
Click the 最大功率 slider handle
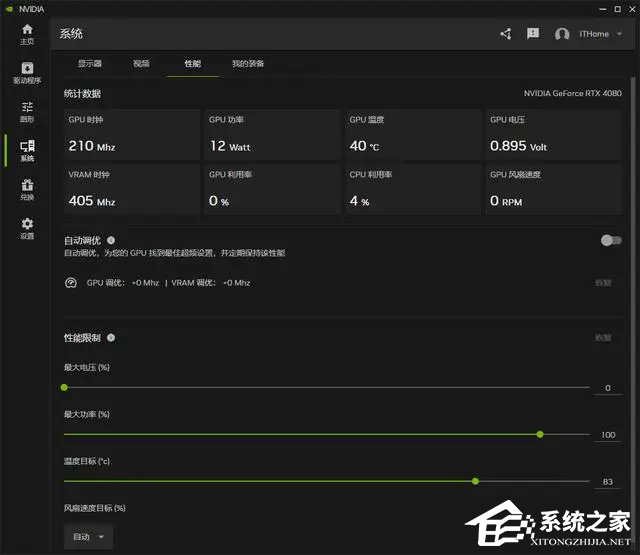(540, 434)
